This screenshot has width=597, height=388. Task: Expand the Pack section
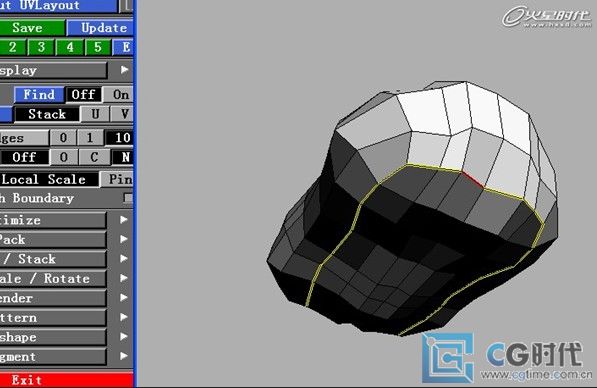click(x=53, y=240)
